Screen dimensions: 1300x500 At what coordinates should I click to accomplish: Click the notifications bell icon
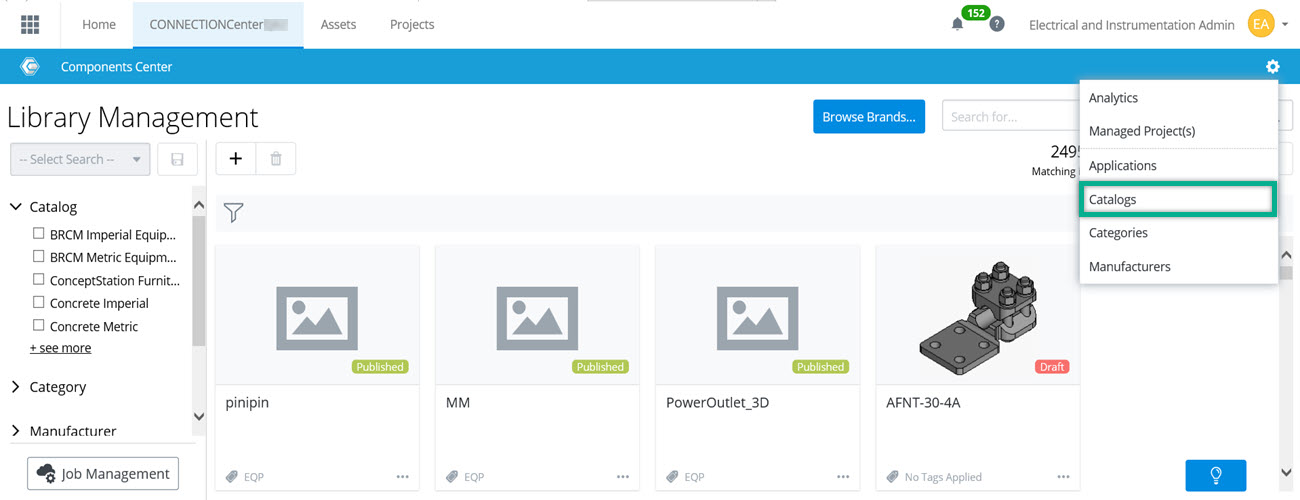click(x=957, y=25)
